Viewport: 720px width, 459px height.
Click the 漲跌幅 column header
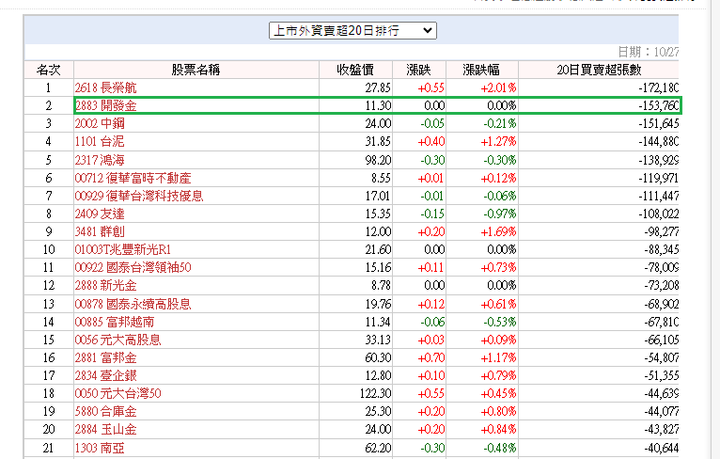coord(482,70)
